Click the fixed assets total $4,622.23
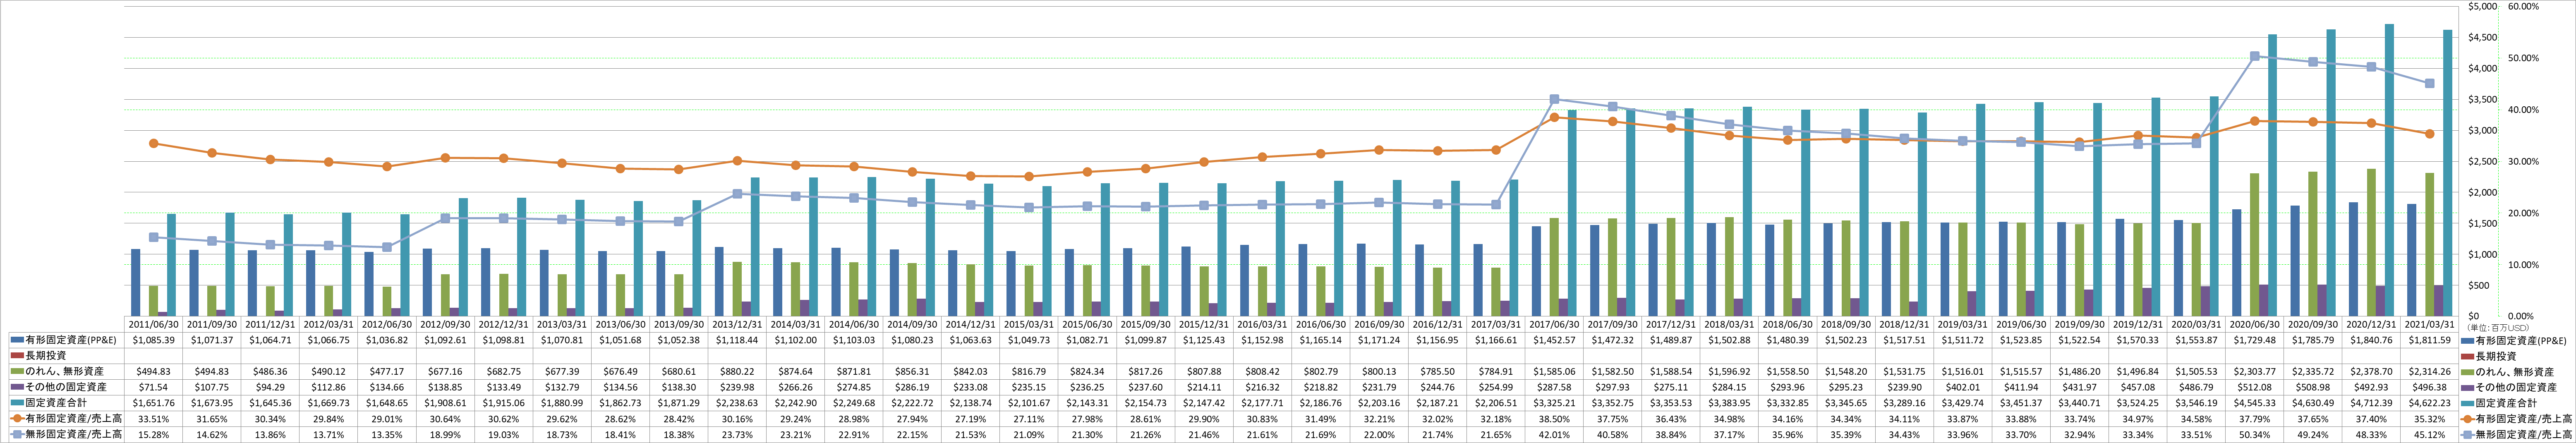 point(2431,402)
